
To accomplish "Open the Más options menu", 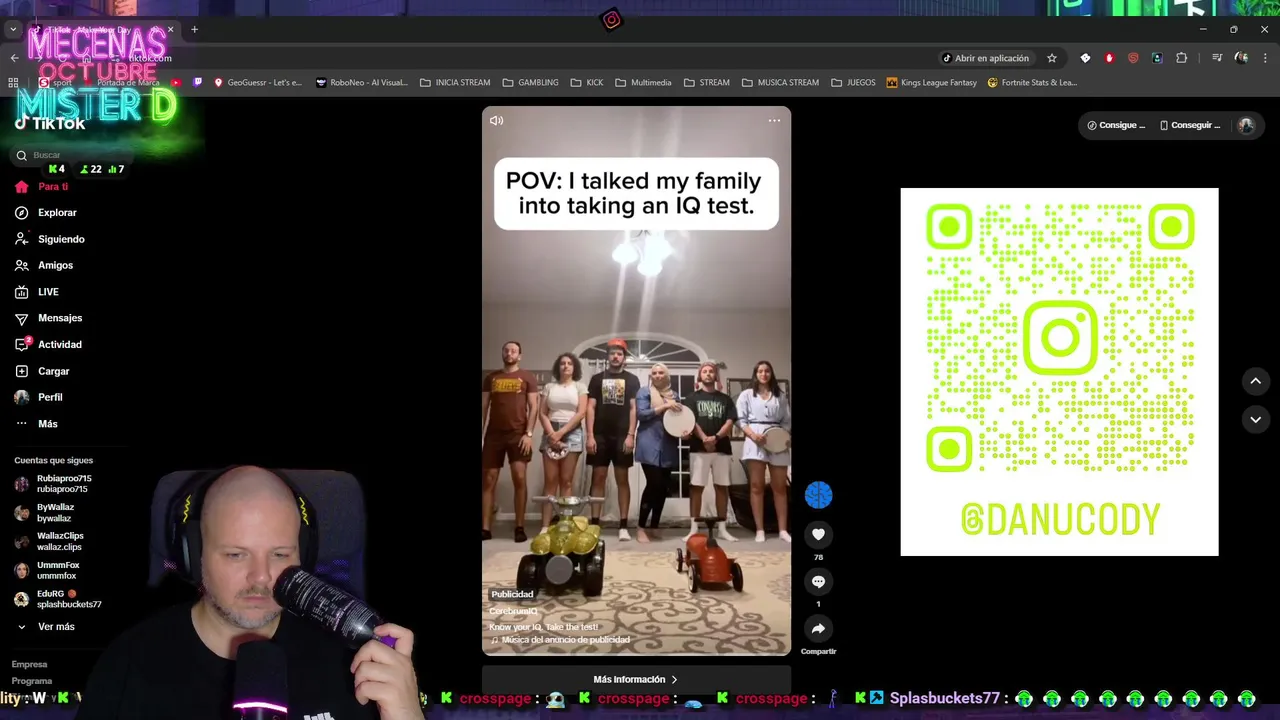I will 36,424.
